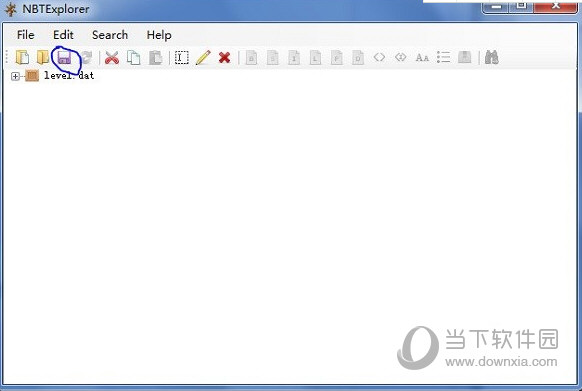Image resolution: width=582 pixels, height=391 pixels.
Task: Add a Short tag from toolbar
Action: (272, 58)
